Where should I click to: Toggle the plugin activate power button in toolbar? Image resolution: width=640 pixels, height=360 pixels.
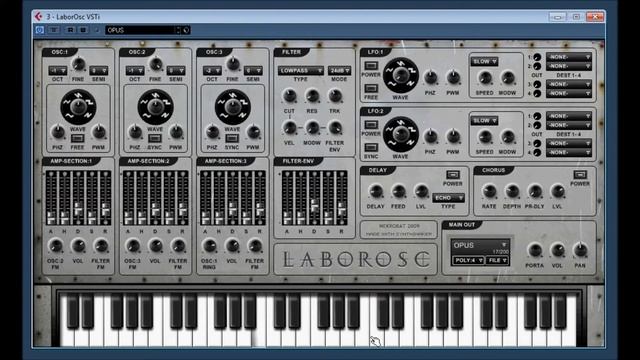(40, 30)
